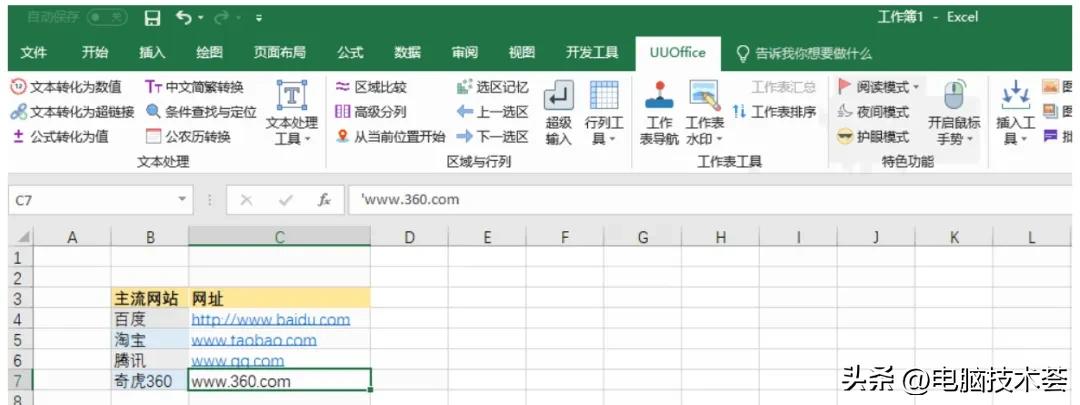The height and width of the screenshot is (405, 1080).
Task: Toggle 夜间模式 night mode
Action: [x=873, y=112]
